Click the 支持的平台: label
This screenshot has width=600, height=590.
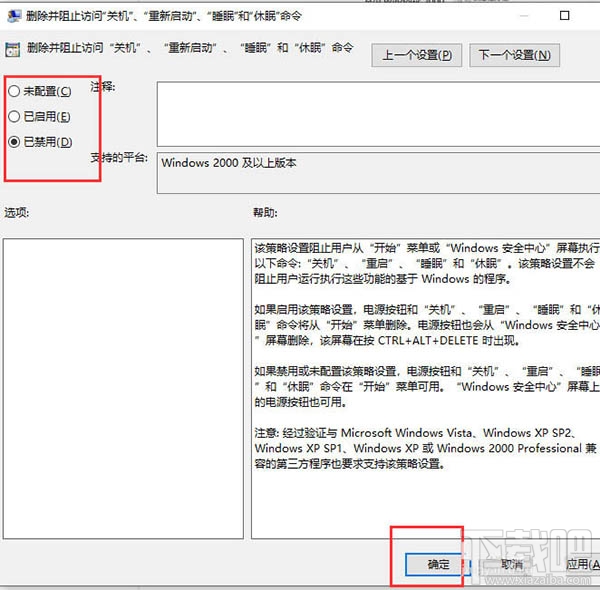click(119, 157)
